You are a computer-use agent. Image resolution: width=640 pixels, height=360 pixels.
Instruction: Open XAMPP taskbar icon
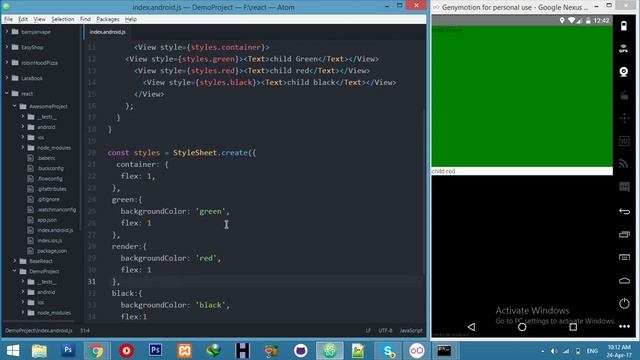[x=184, y=351]
